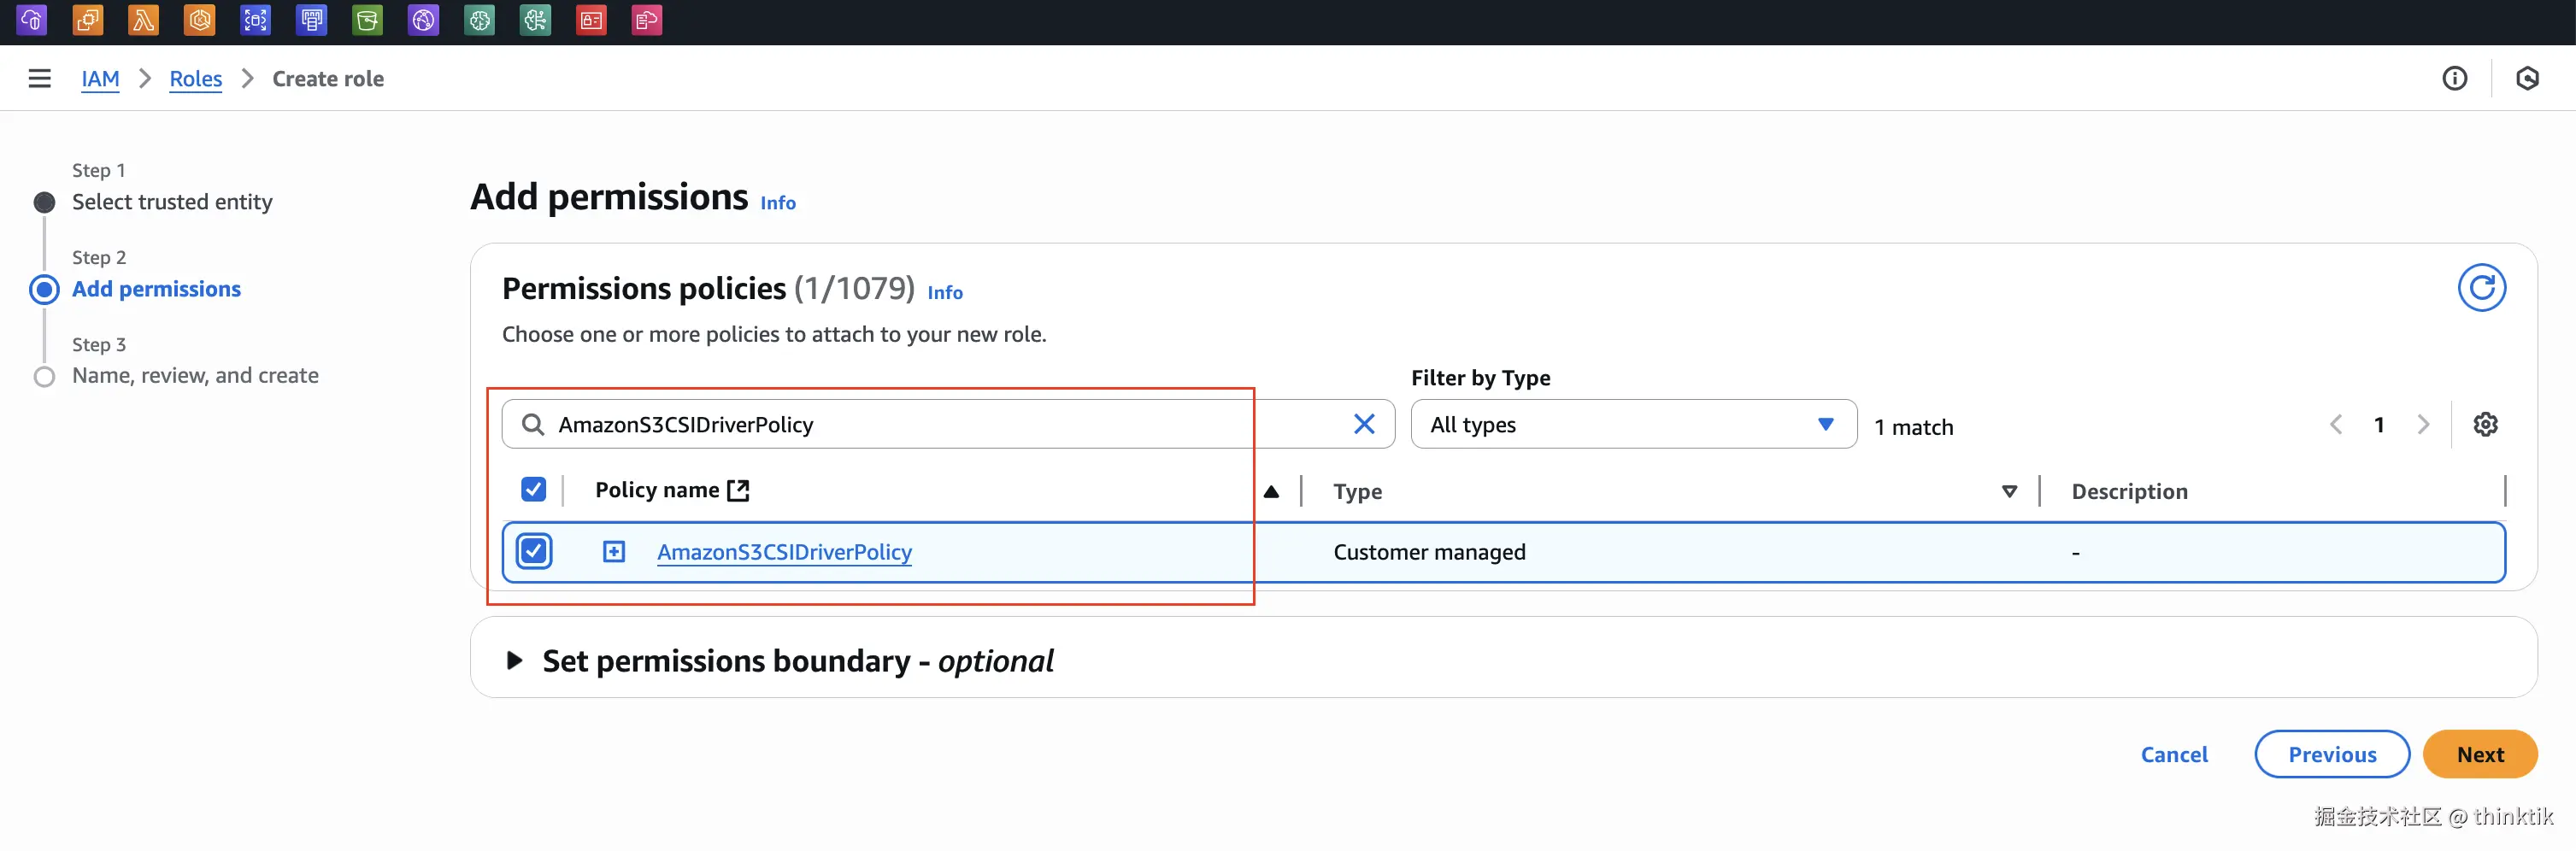Open the EKS Kubernetes service shortcut
This screenshot has width=2576, height=851.
tap(199, 20)
